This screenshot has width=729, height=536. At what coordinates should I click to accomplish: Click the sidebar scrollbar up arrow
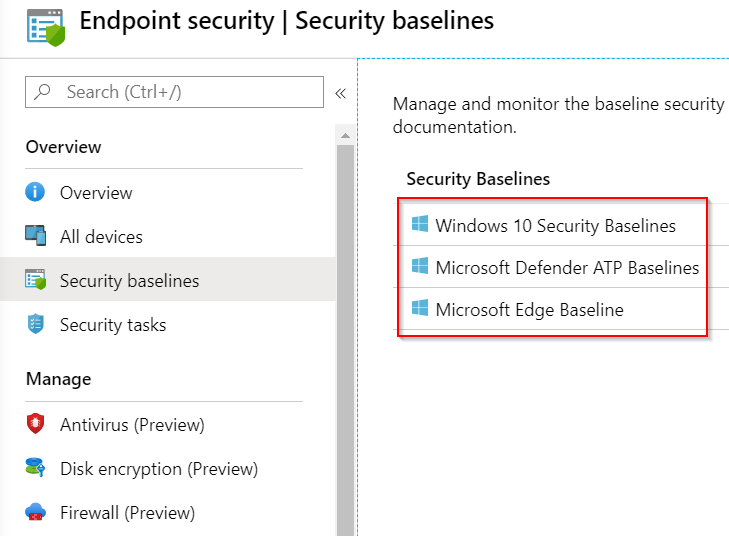345,135
